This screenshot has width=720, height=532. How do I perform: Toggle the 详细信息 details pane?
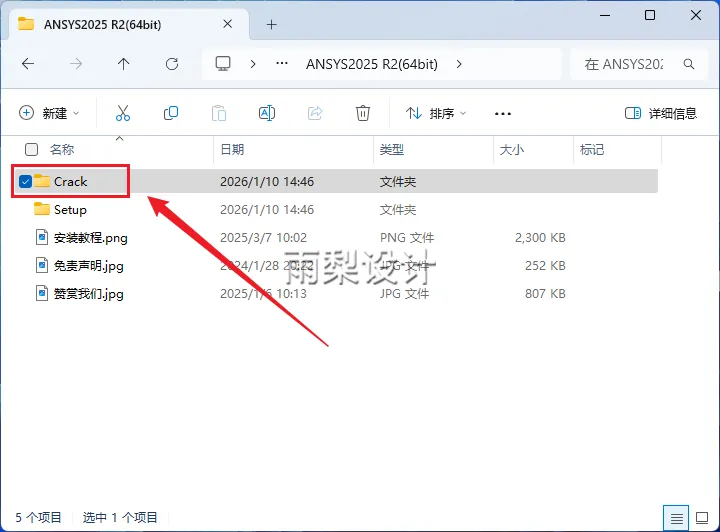click(x=661, y=113)
